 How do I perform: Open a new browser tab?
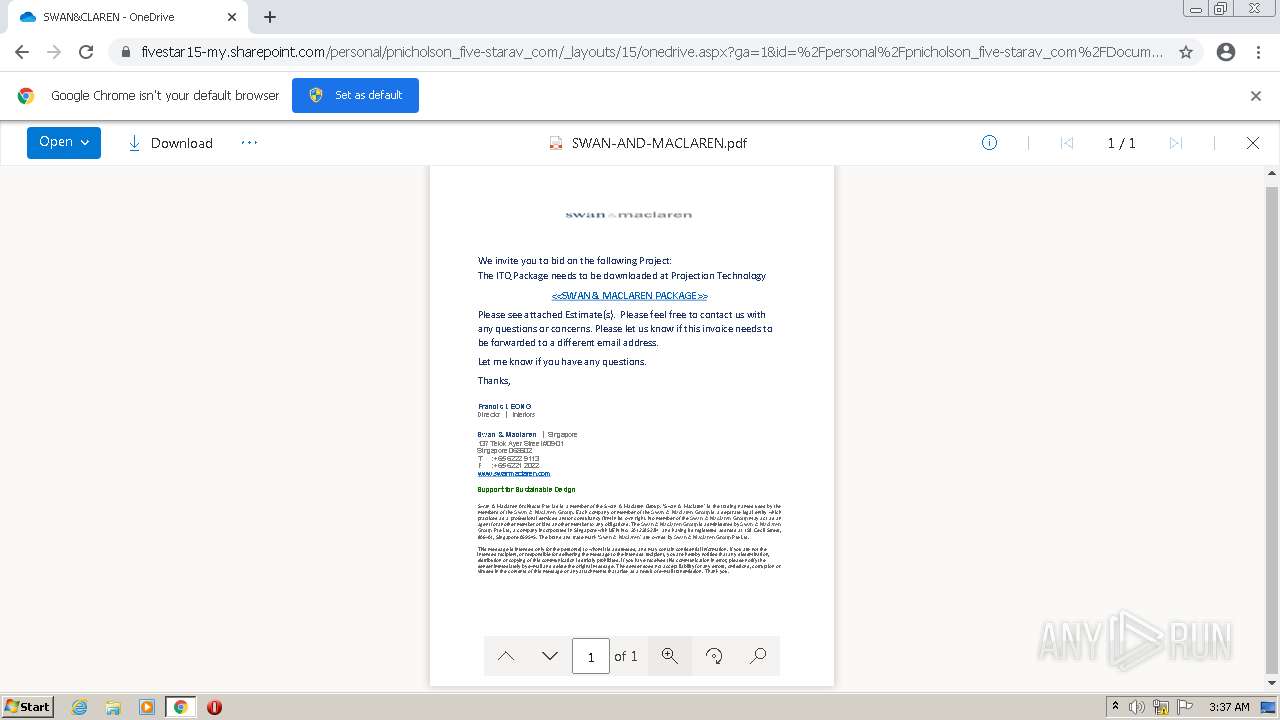tap(270, 17)
